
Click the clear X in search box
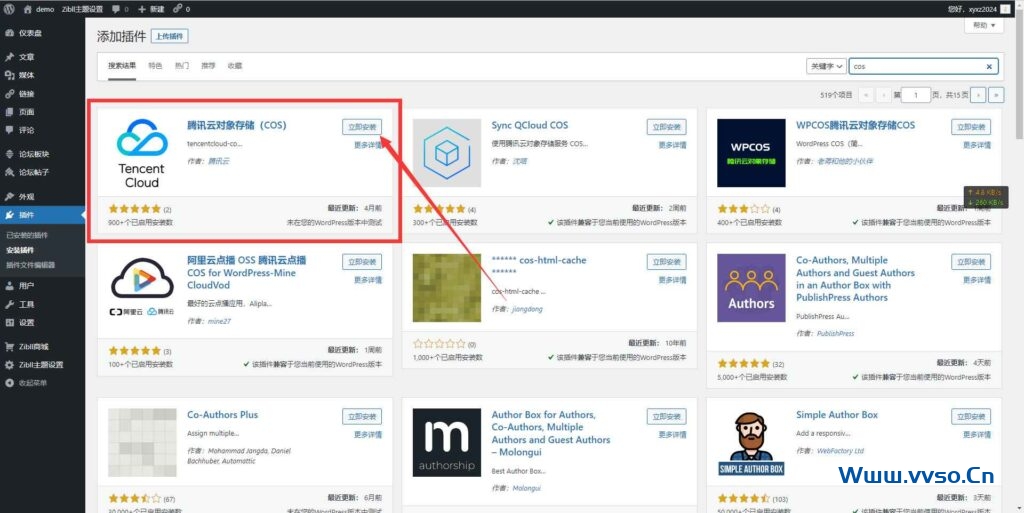(x=990, y=66)
